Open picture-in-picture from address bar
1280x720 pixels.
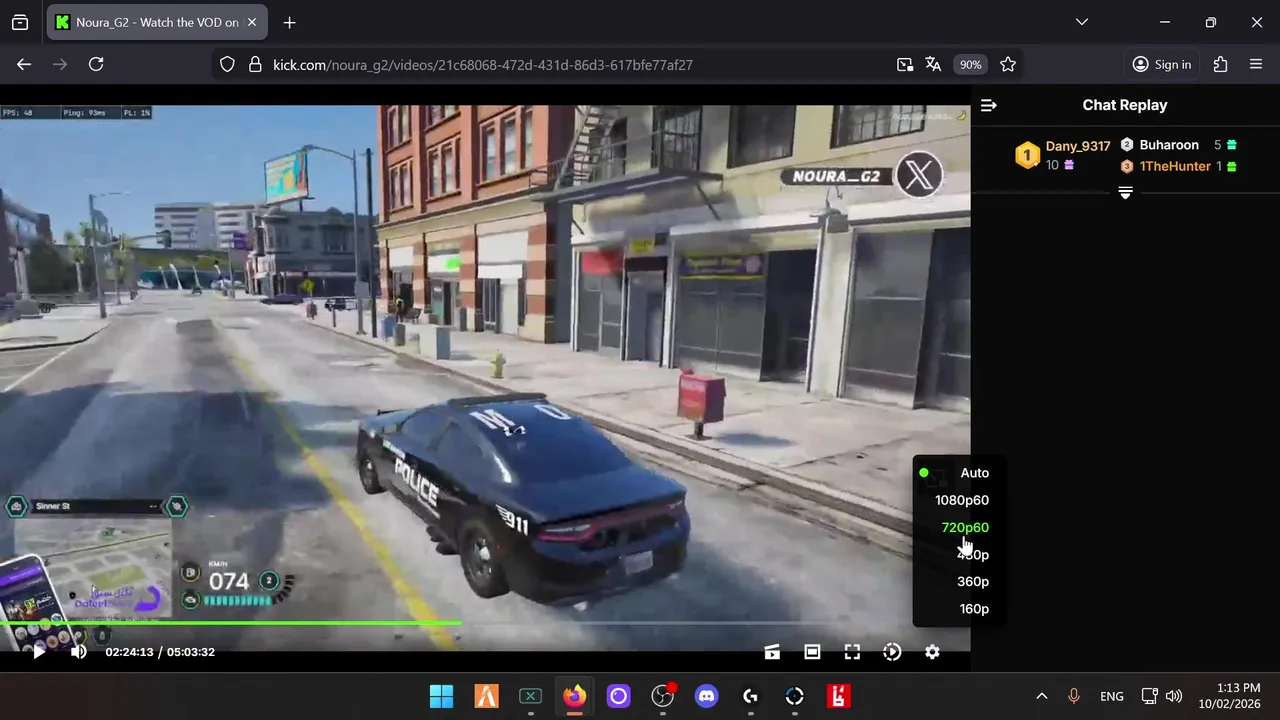coord(905,64)
